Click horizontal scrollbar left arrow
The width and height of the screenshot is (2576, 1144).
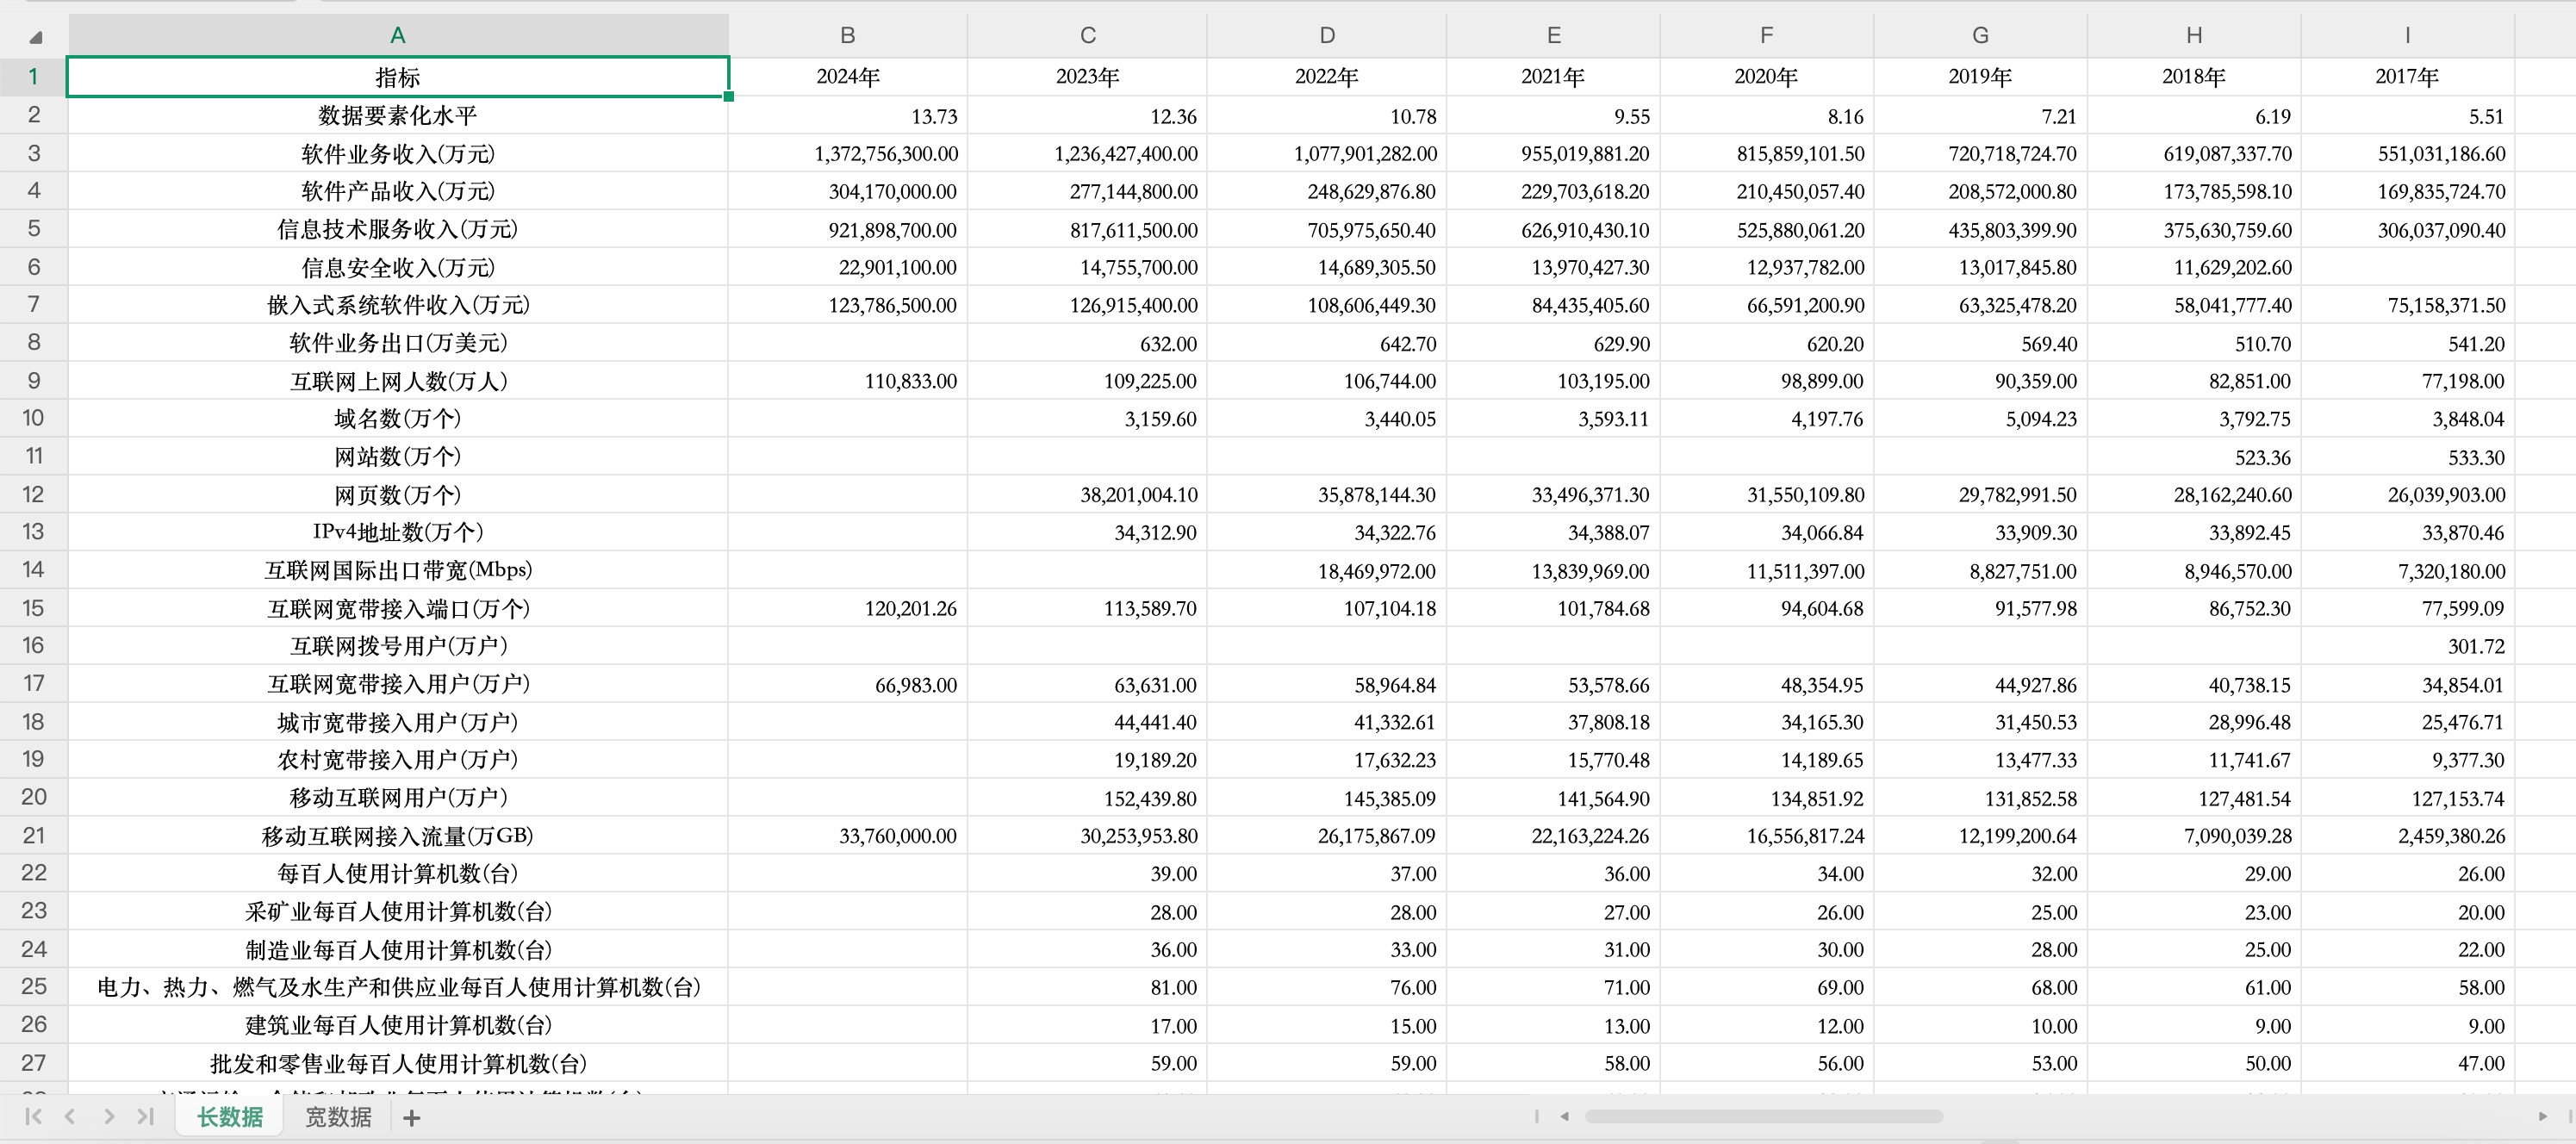[x=1564, y=1116]
